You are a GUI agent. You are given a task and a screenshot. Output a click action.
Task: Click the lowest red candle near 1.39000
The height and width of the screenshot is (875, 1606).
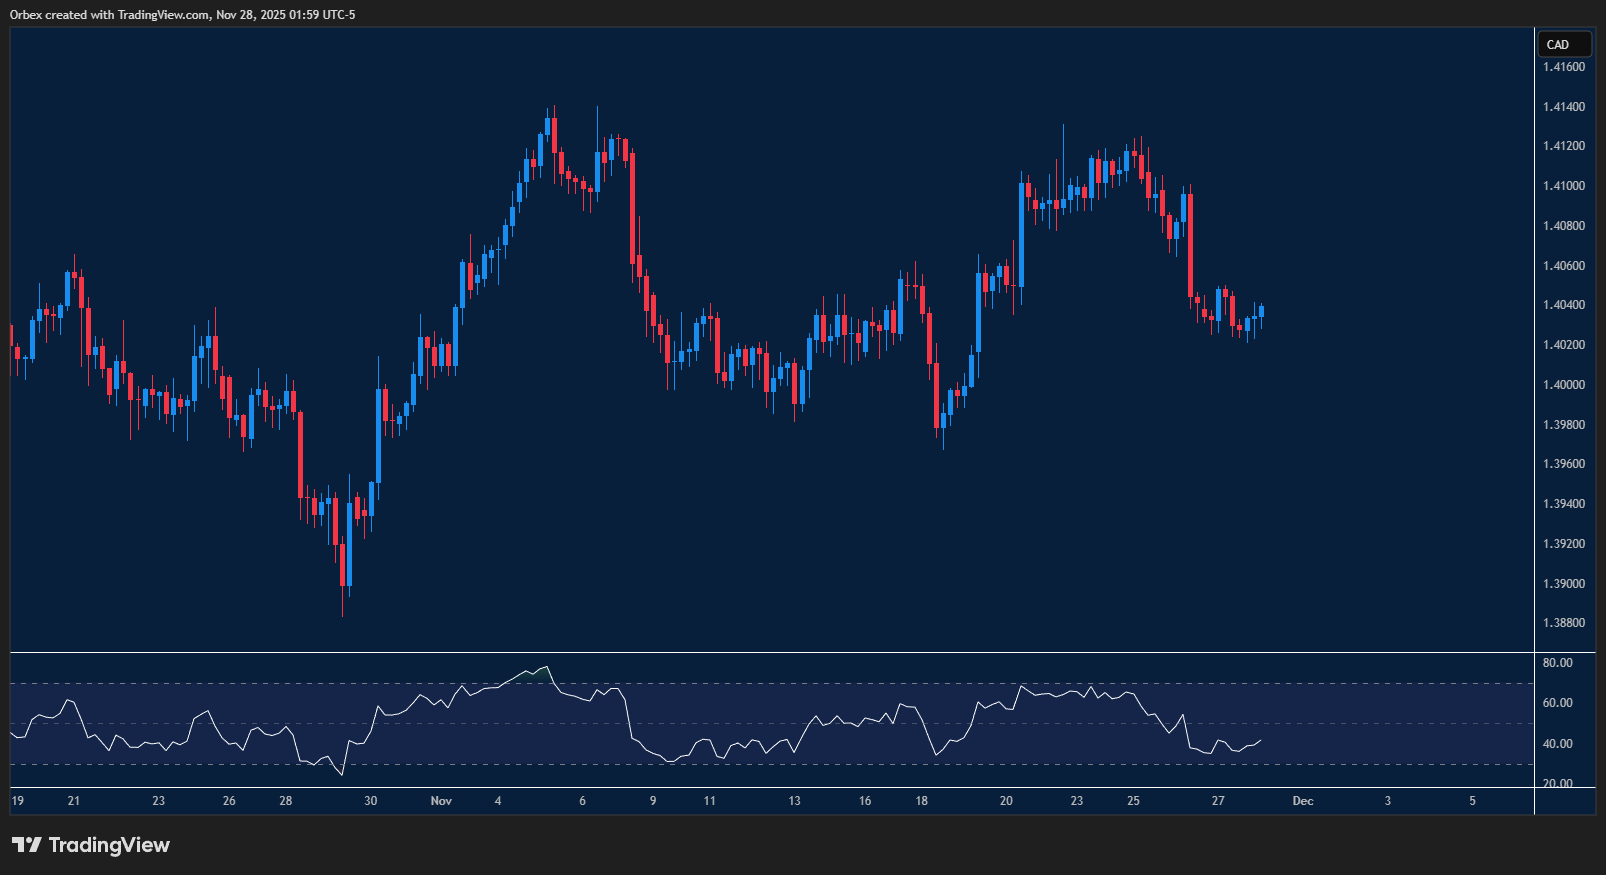point(343,564)
